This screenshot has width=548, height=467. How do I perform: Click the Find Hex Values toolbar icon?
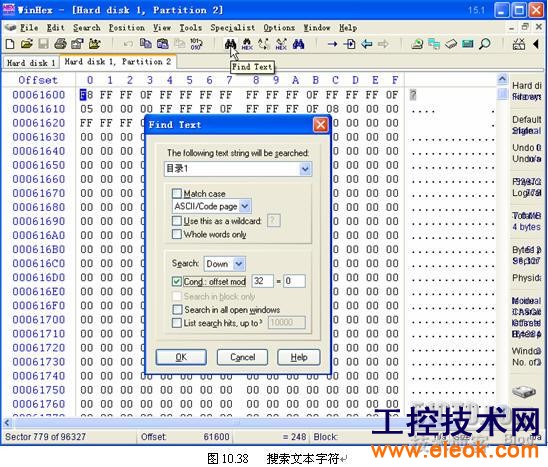(247, 44)
